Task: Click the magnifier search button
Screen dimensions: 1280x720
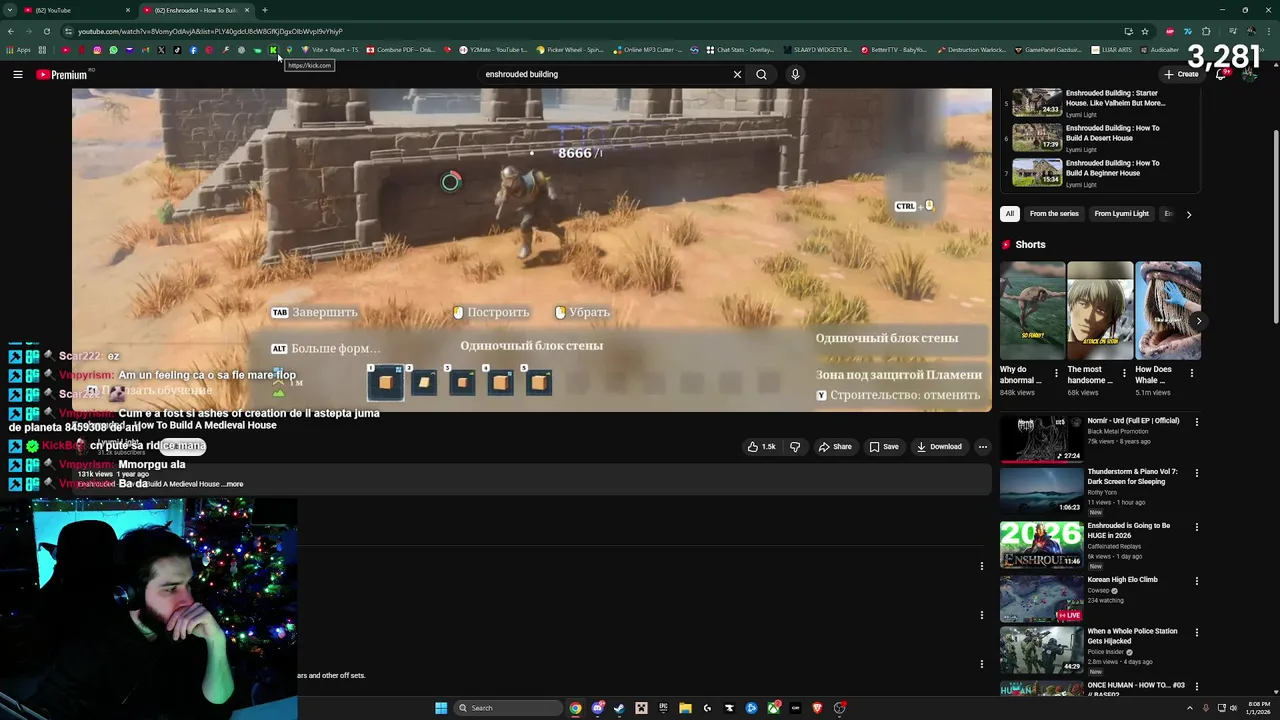Action: [x=761, y=74]
